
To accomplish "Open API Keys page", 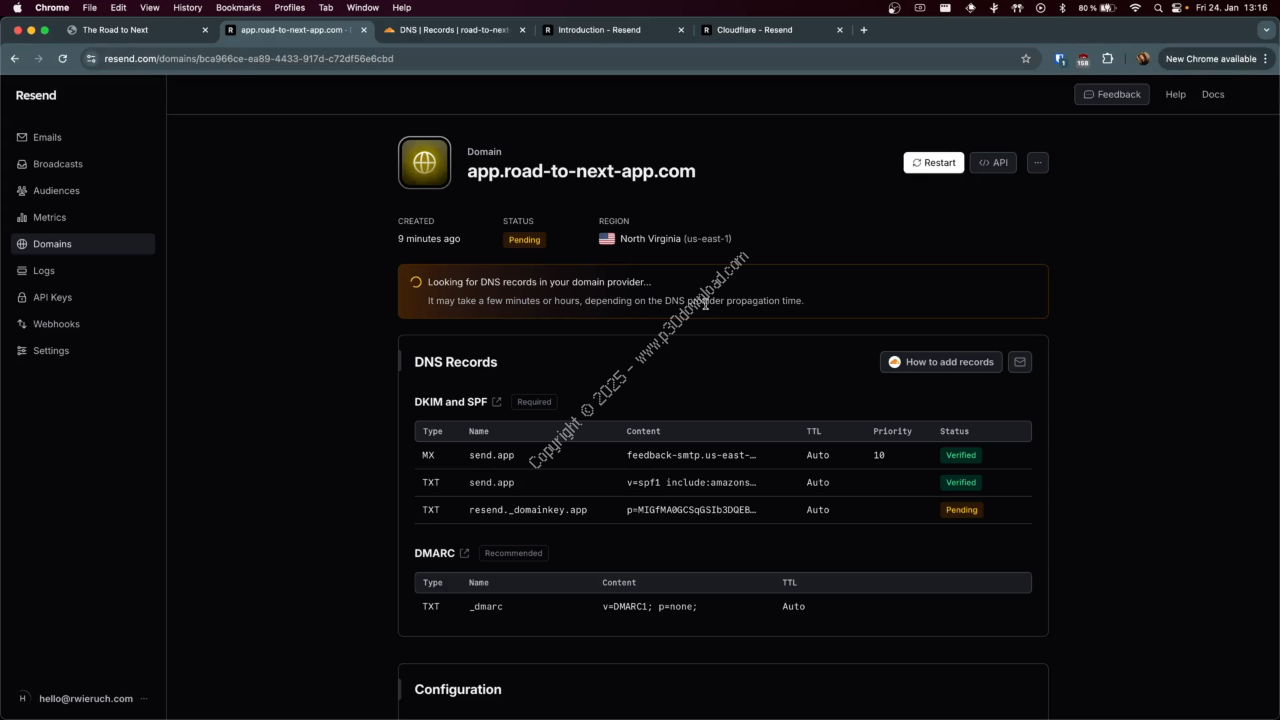I will tap(83, 297).
